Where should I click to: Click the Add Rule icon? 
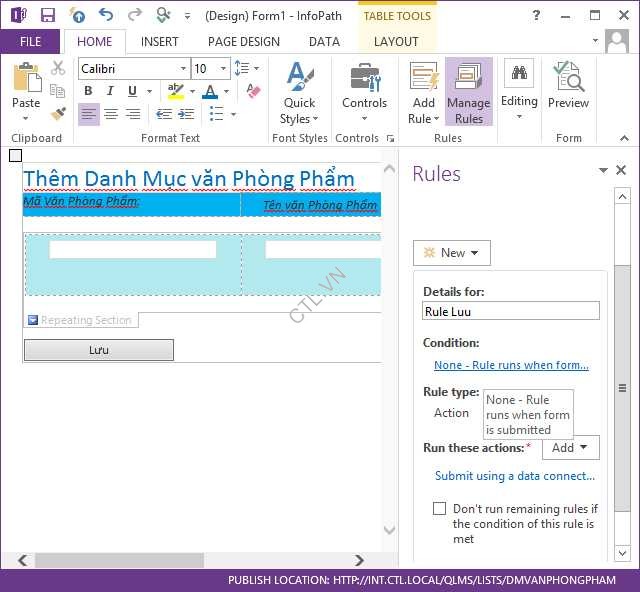(424, 92)
